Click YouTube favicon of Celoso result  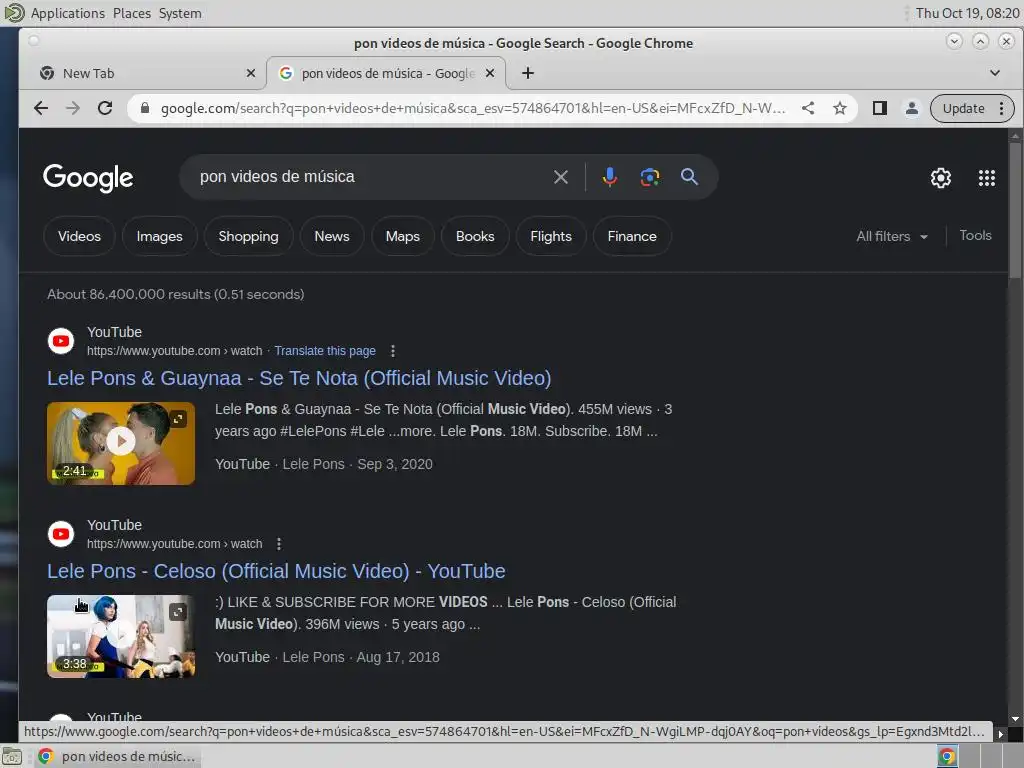pos(61,534)
